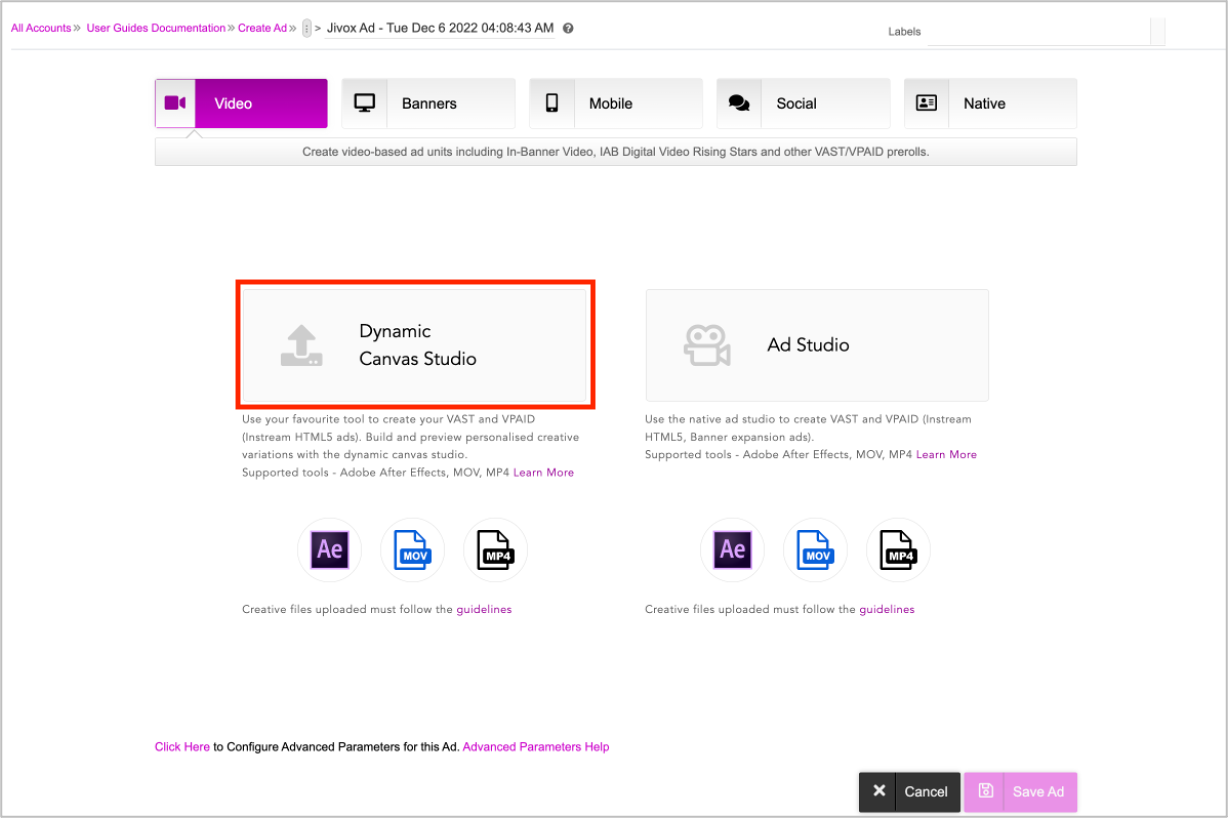Click MOV file icon under Ad Studio

coord(815,550)
